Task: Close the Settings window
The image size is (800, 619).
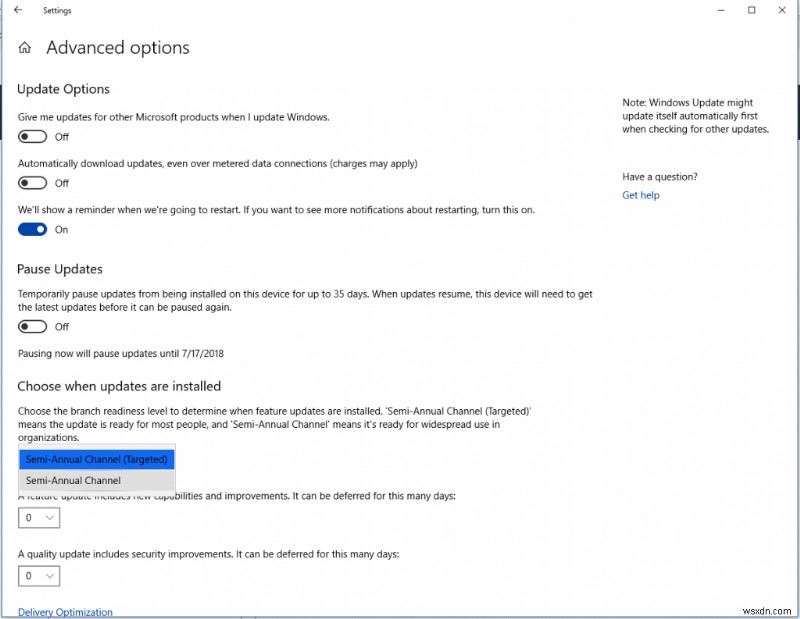Action: [x=784, y=10]
